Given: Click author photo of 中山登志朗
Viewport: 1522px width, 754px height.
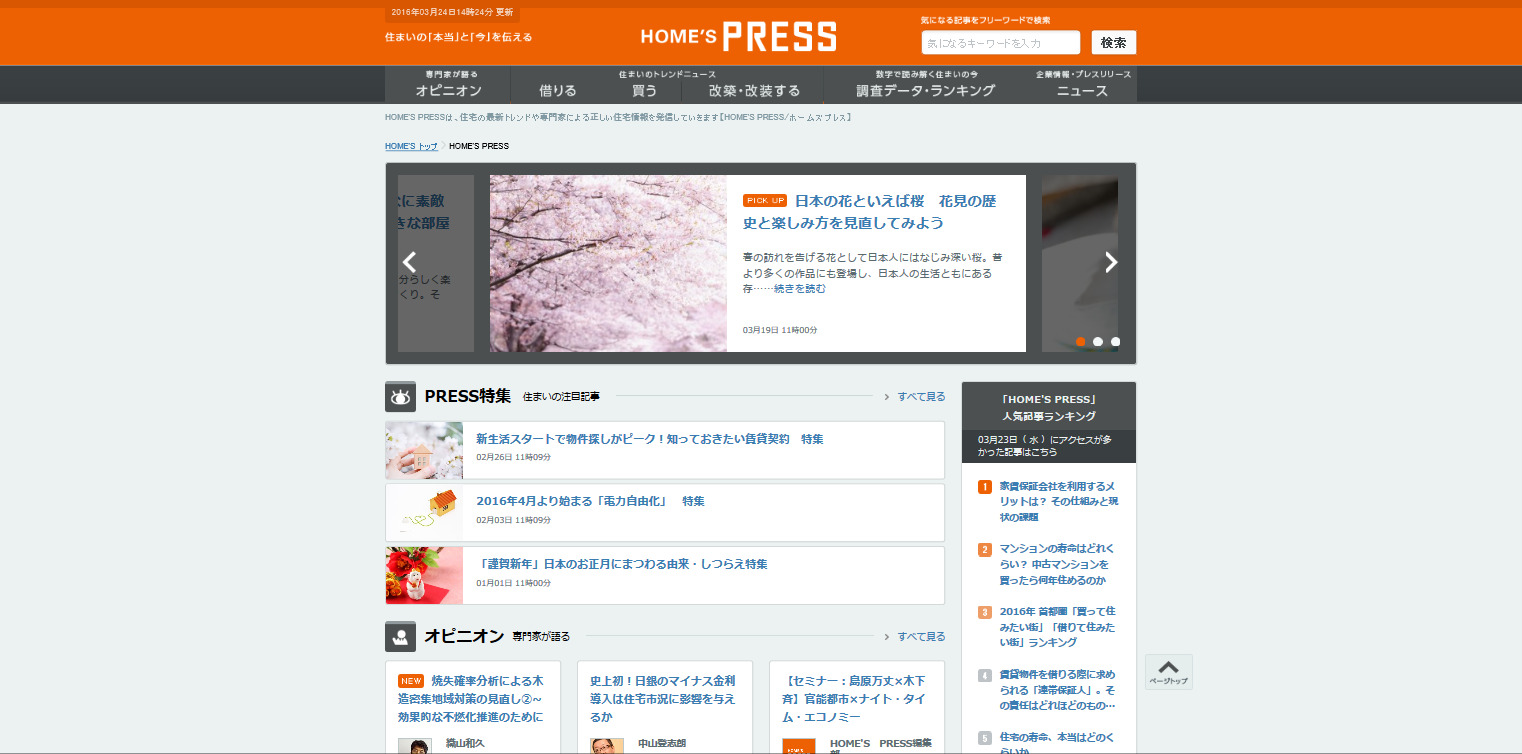Looking at the screenshot, I should point(607,746).
